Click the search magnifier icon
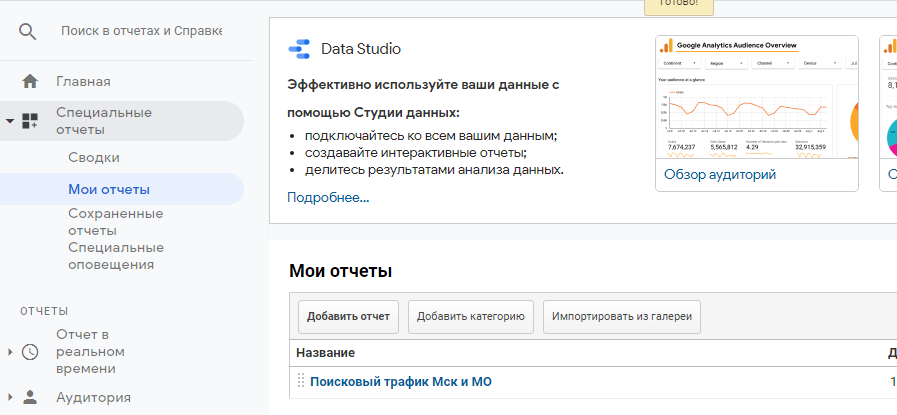 (27, 31)
